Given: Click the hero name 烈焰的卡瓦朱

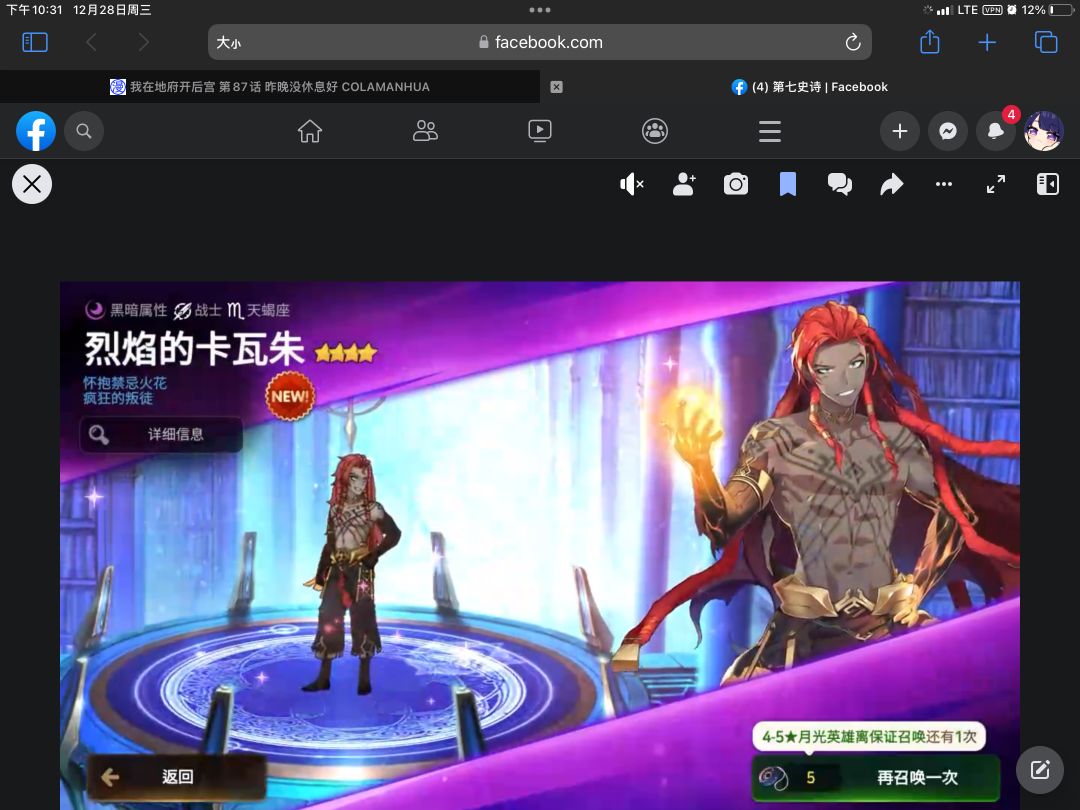Looking at the screenshot, I should coord(194,349).
